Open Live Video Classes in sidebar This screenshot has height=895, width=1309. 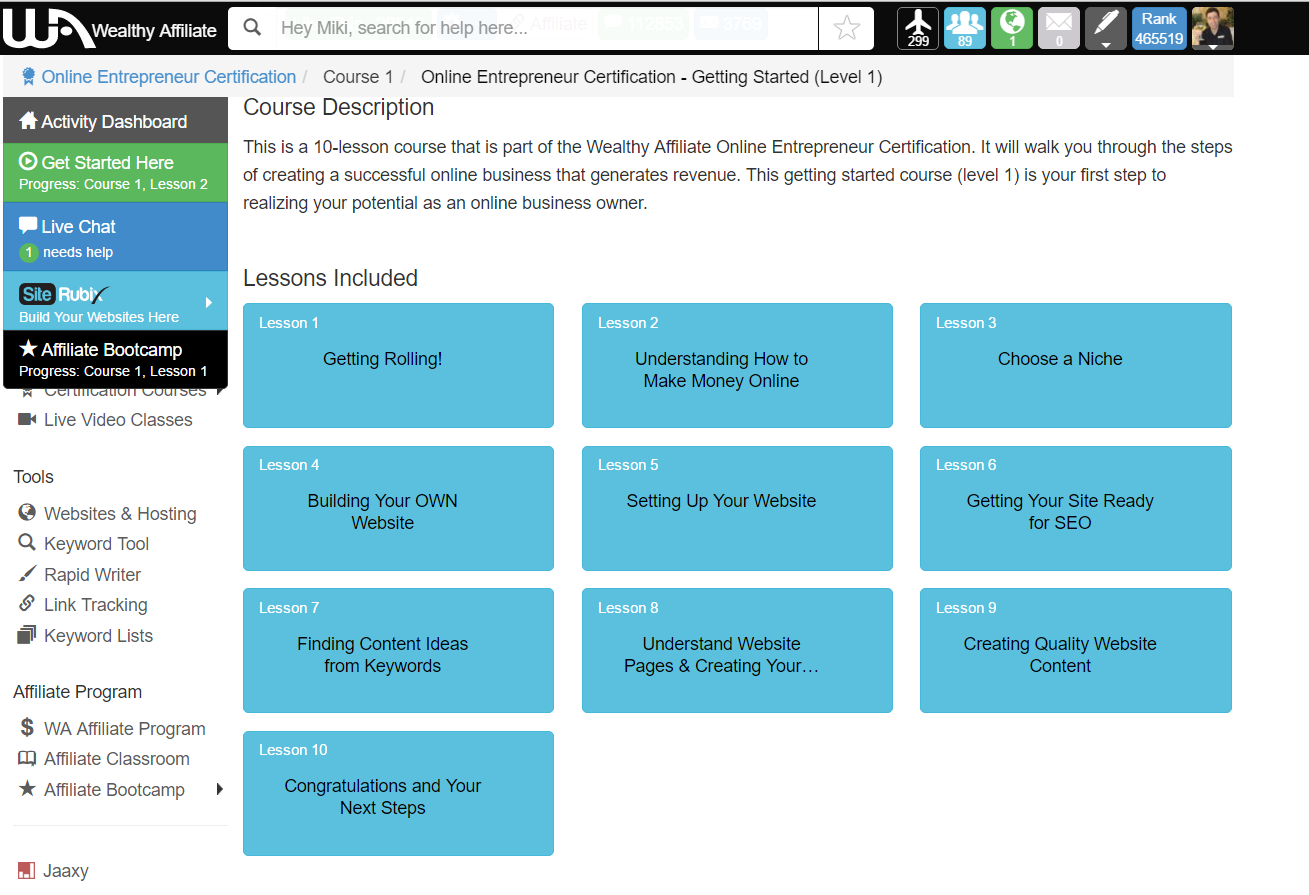[118, 419]
